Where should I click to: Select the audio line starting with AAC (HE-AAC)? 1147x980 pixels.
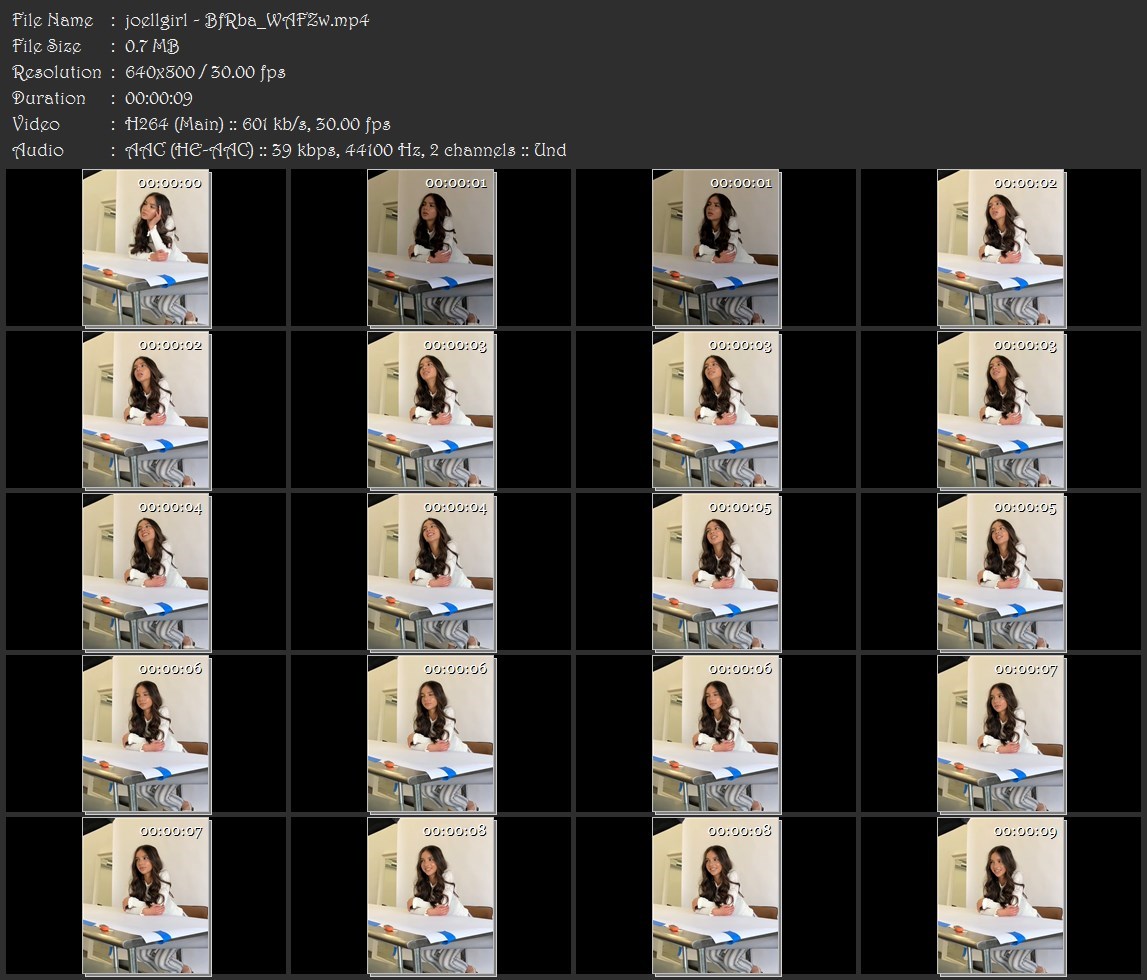click(345, 150)
